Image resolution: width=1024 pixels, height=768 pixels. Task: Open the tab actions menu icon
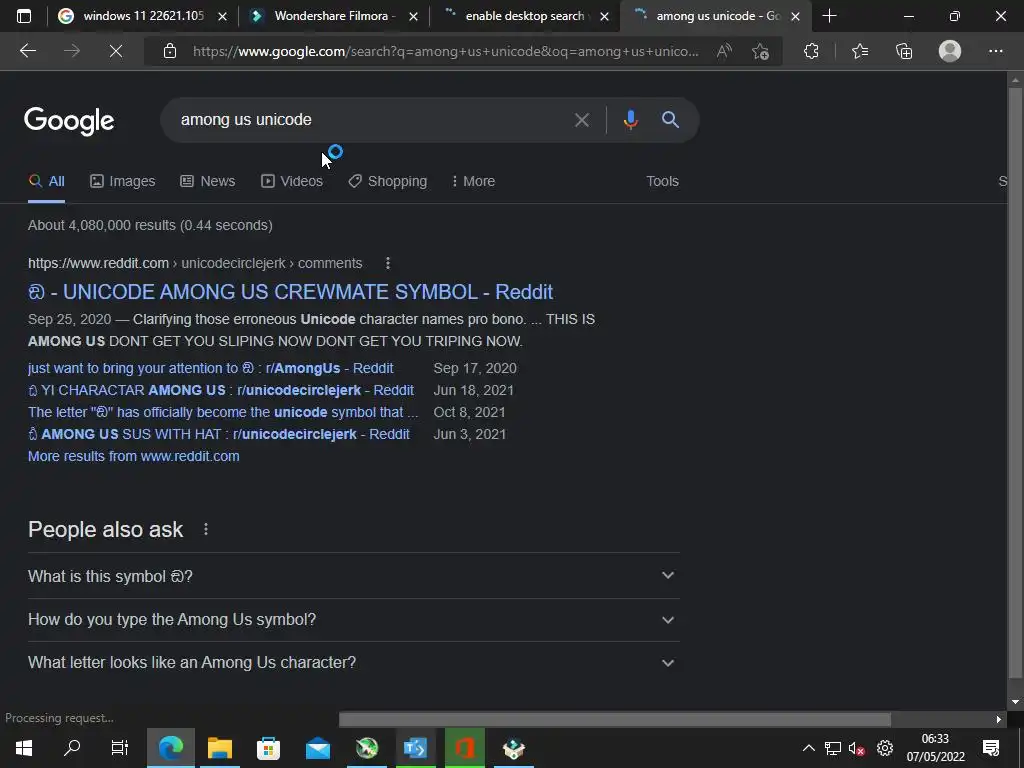pyautogui.click(x=24, y=16)
